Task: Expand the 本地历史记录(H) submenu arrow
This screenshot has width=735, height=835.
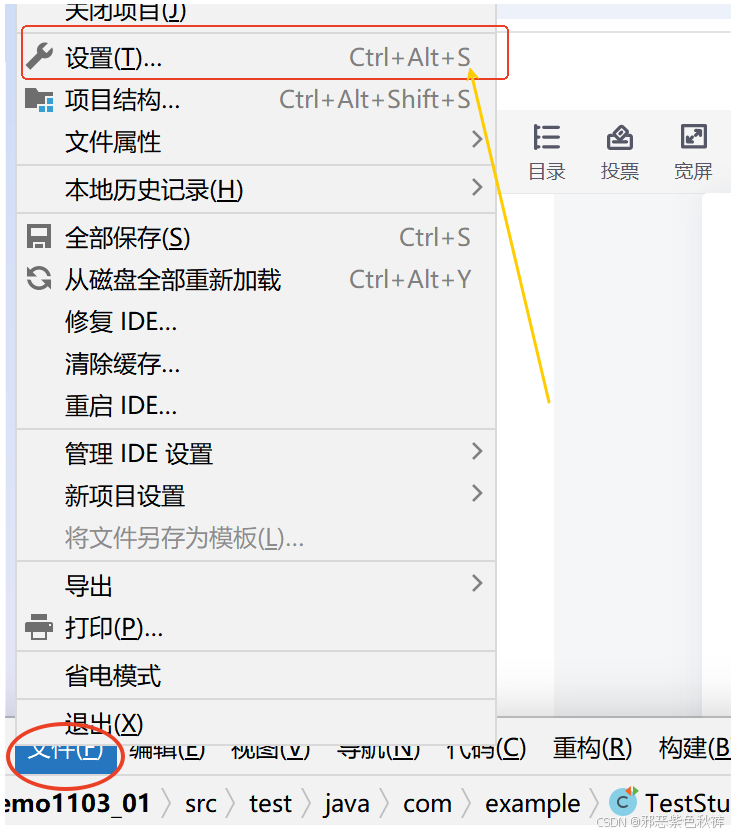Action: [477, 187]
